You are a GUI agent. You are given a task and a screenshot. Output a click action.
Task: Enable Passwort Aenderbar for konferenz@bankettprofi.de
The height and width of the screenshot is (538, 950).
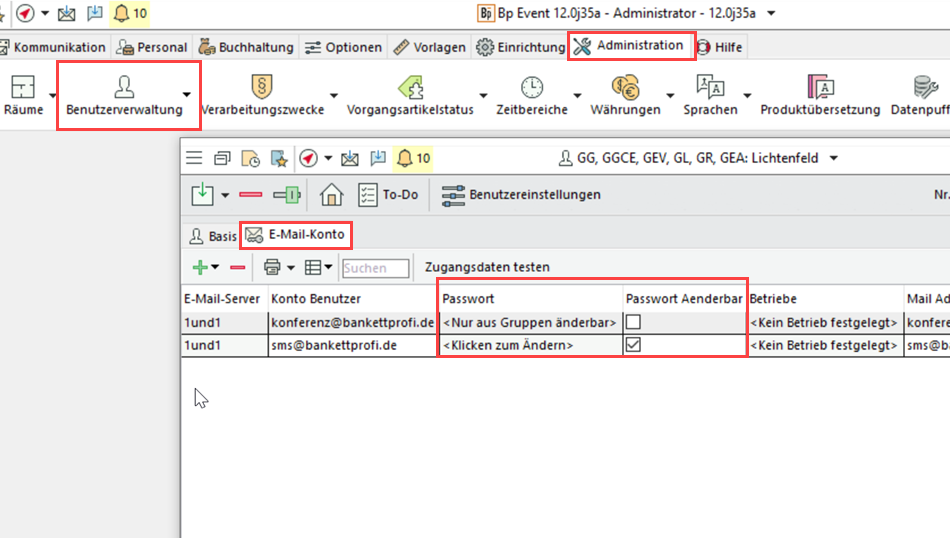point(633,322)
